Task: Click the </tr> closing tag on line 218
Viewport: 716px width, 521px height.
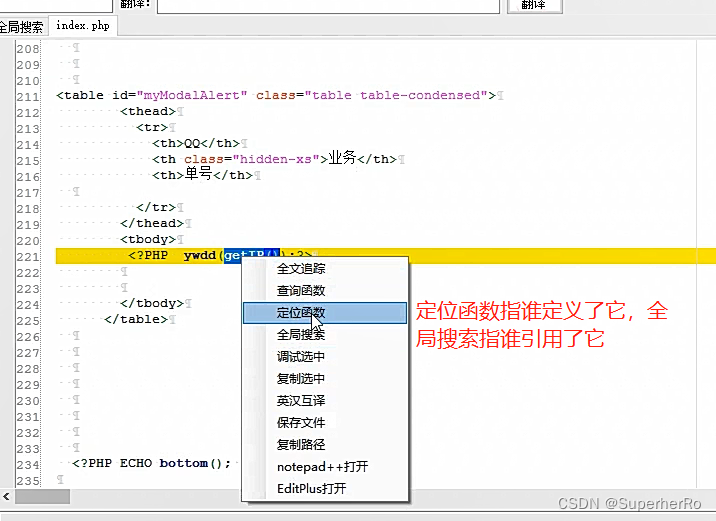Action: coord(156,207)
